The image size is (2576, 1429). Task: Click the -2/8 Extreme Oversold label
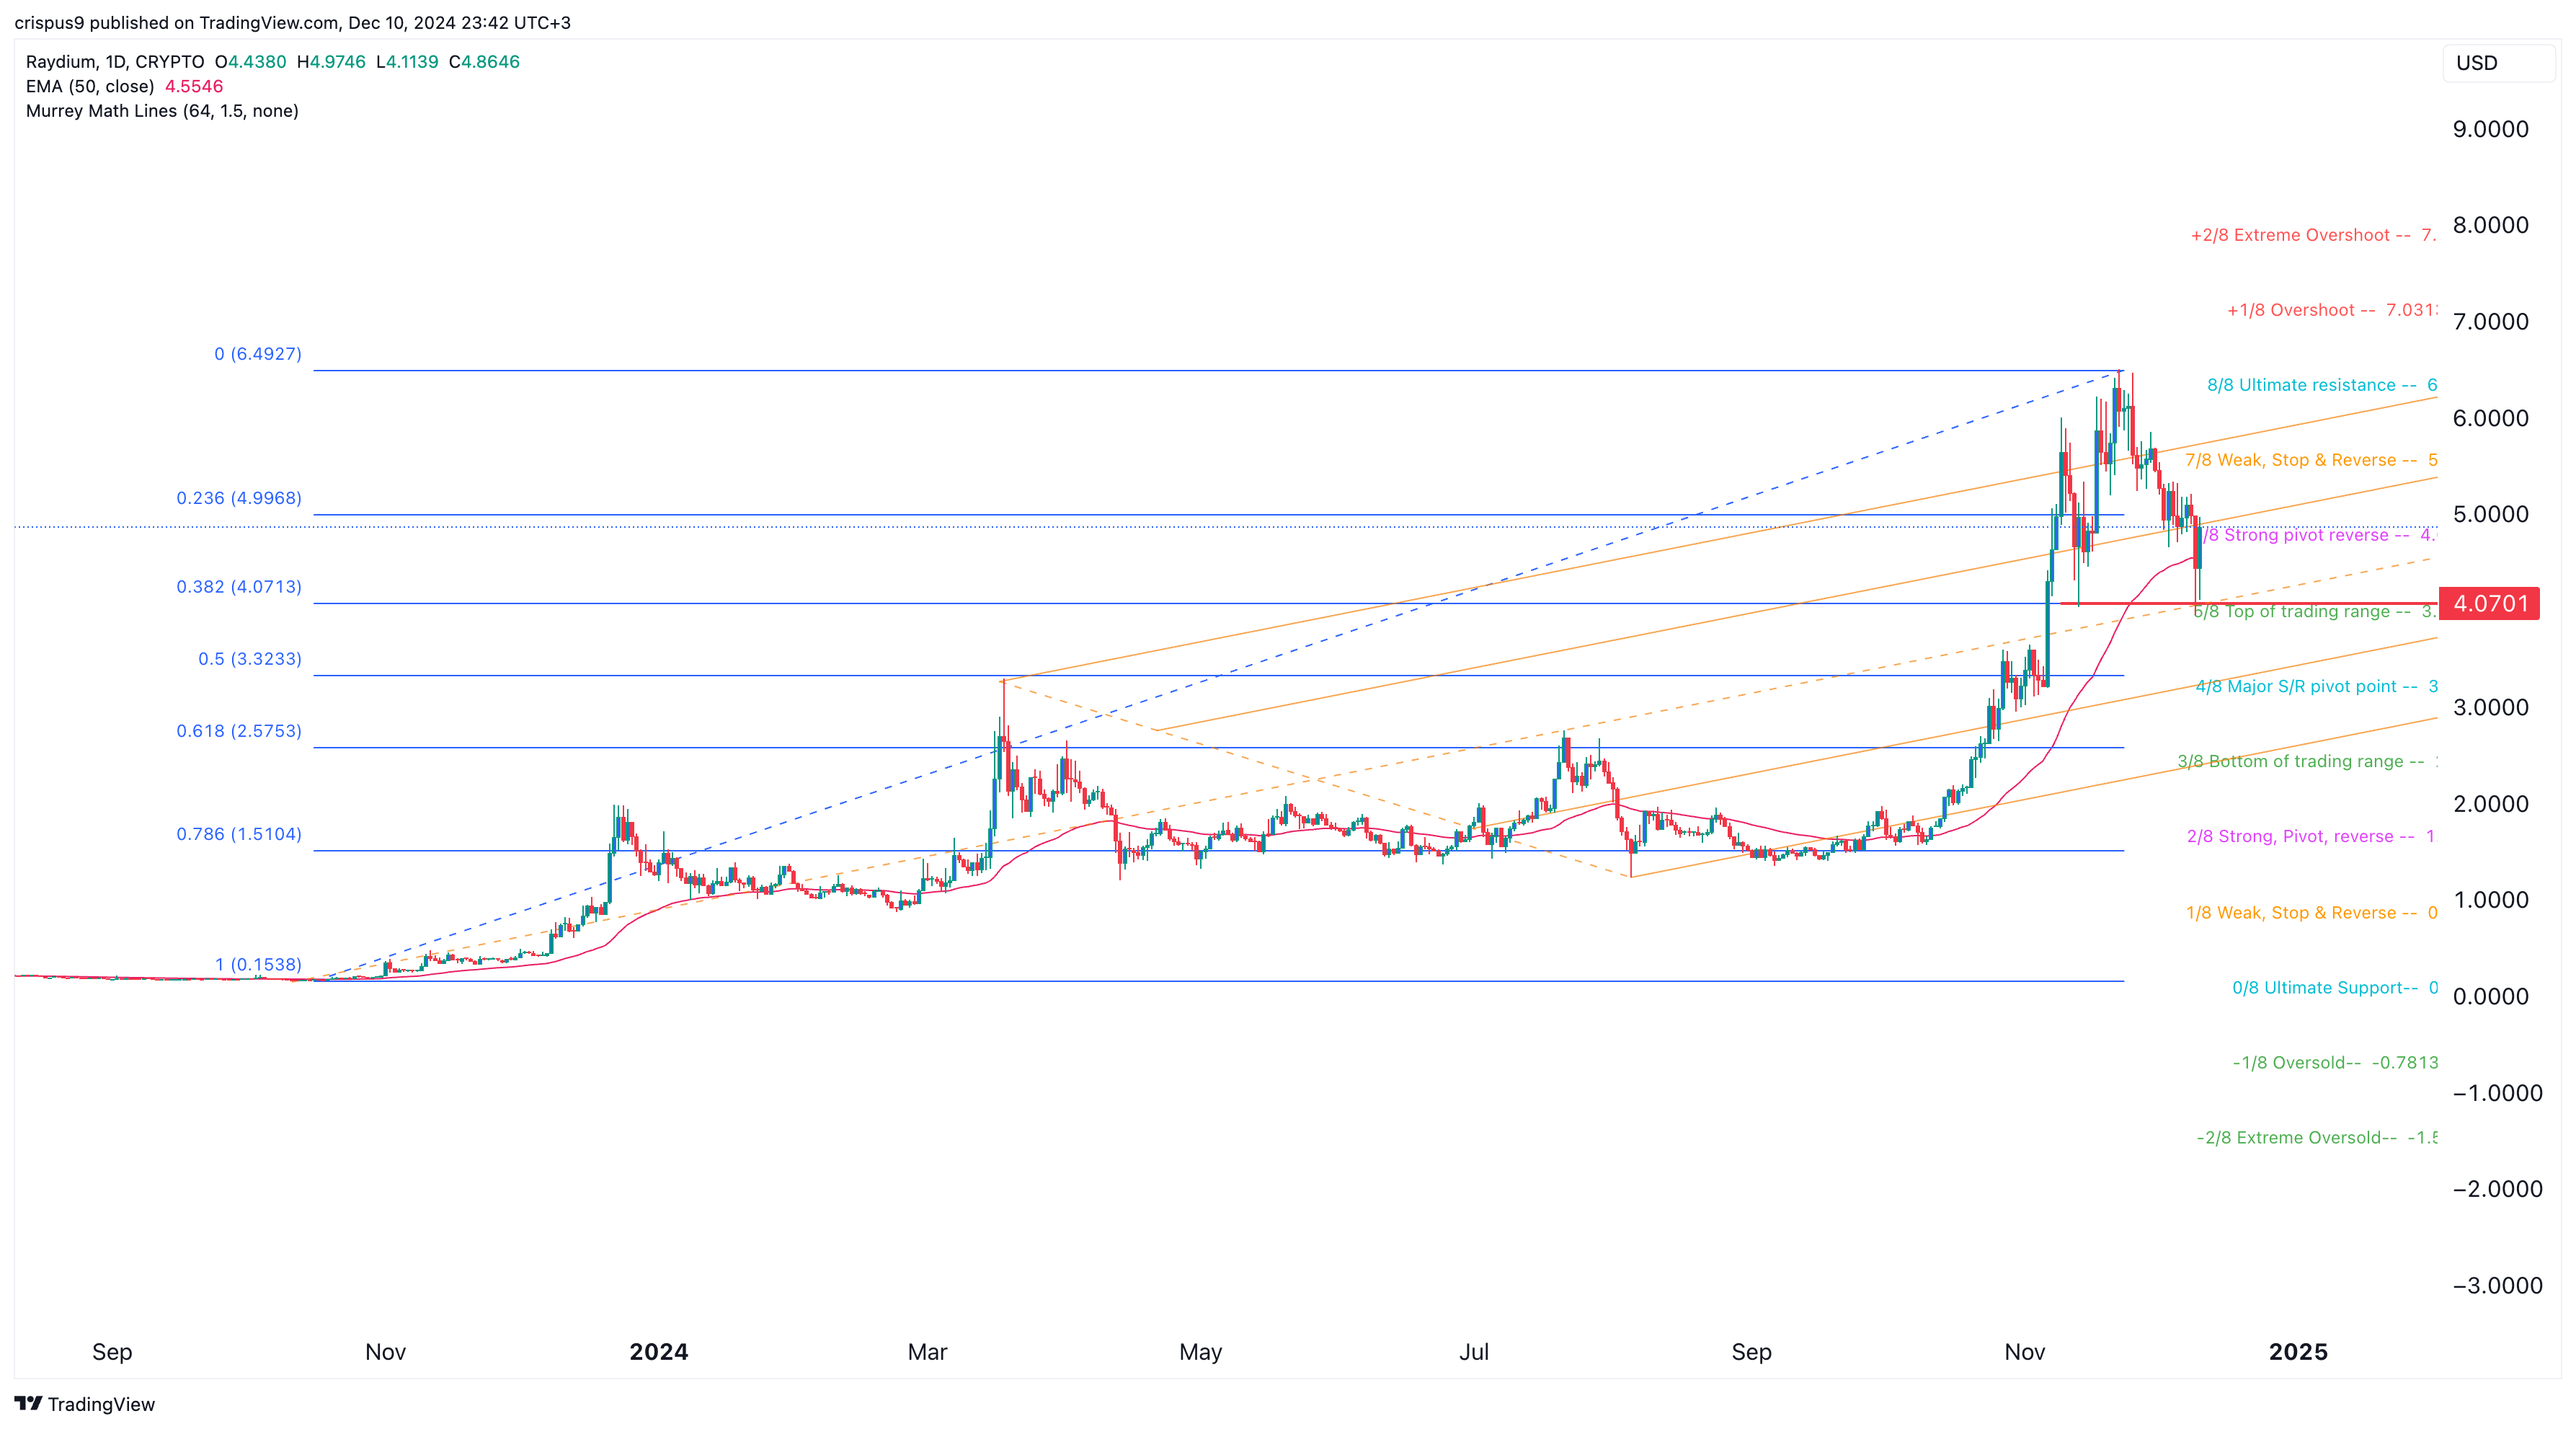(x=2316, y=1138)
